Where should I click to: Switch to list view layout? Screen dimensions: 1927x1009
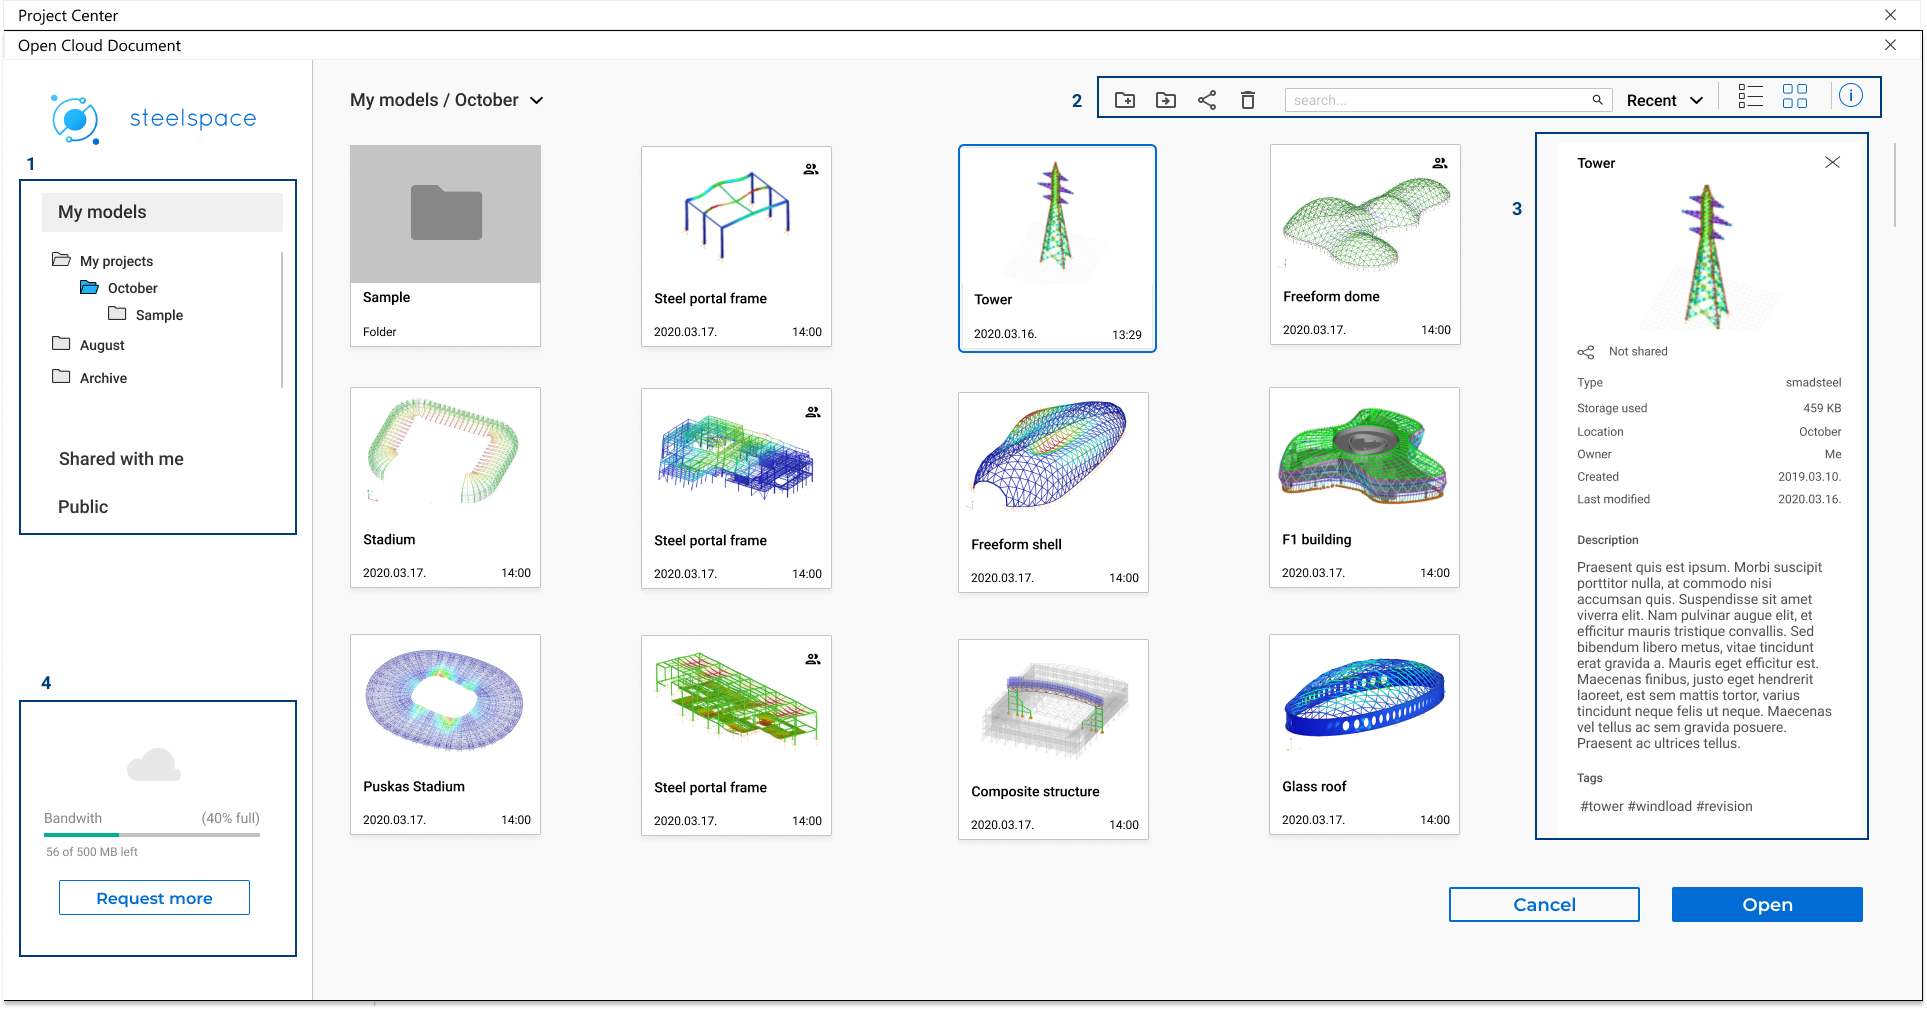(1750, 96)
